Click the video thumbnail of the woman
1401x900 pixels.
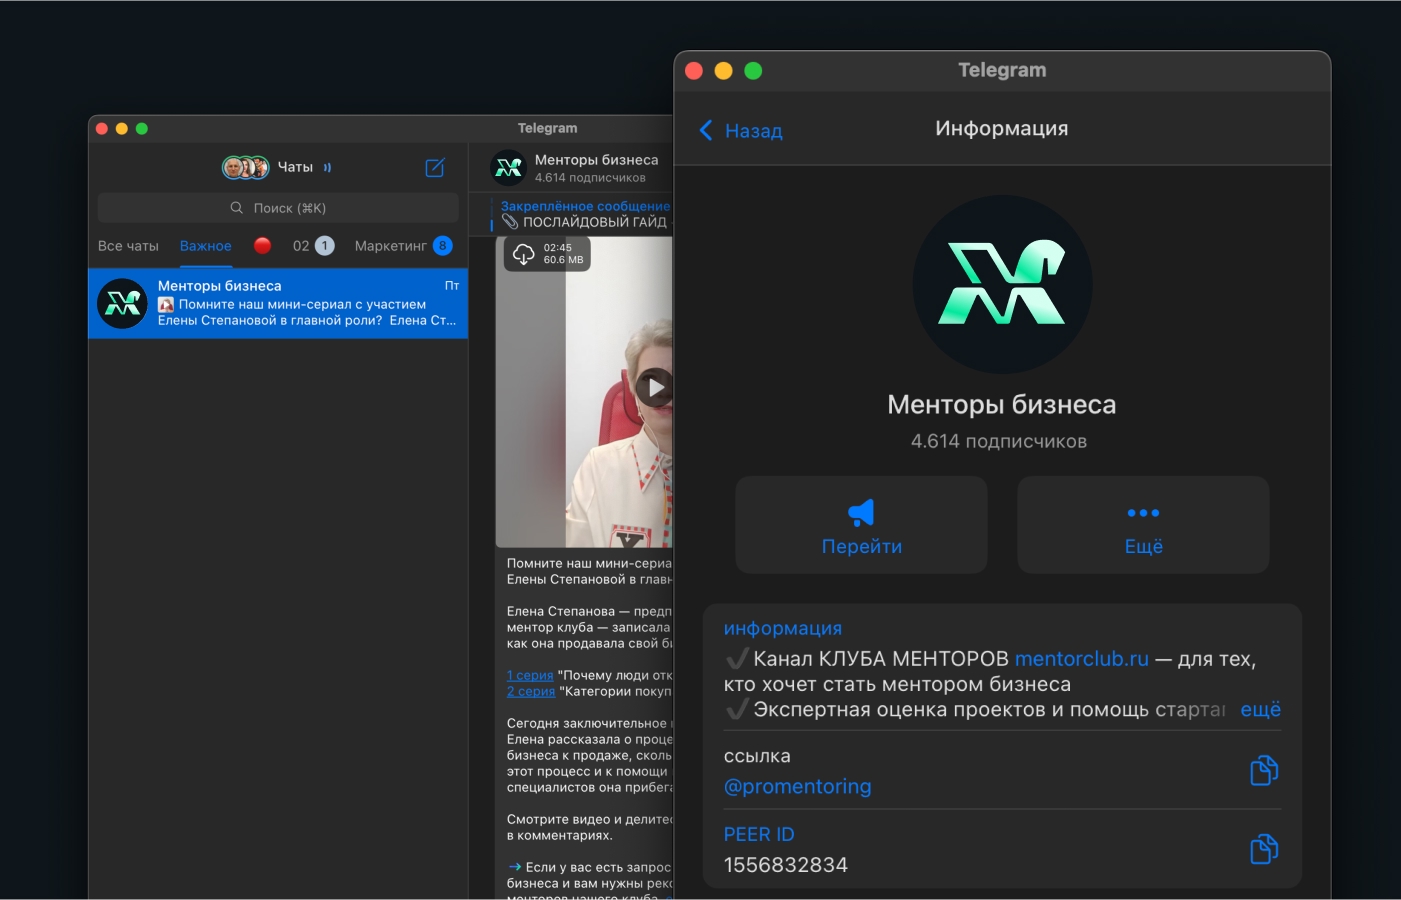[x=585, y=392]
